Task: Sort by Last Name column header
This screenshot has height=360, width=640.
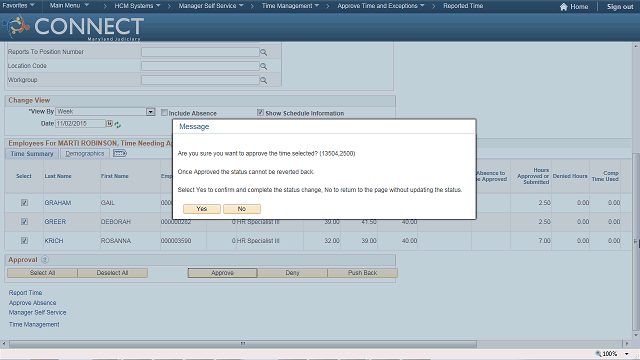Action: (x=58, y=176)
